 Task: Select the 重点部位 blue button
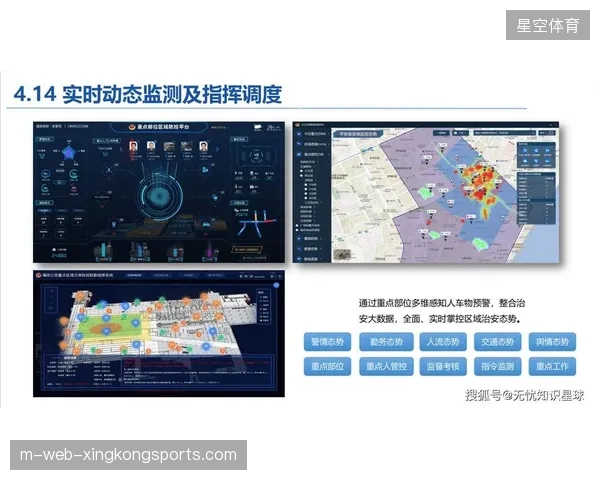coord(327,366)
